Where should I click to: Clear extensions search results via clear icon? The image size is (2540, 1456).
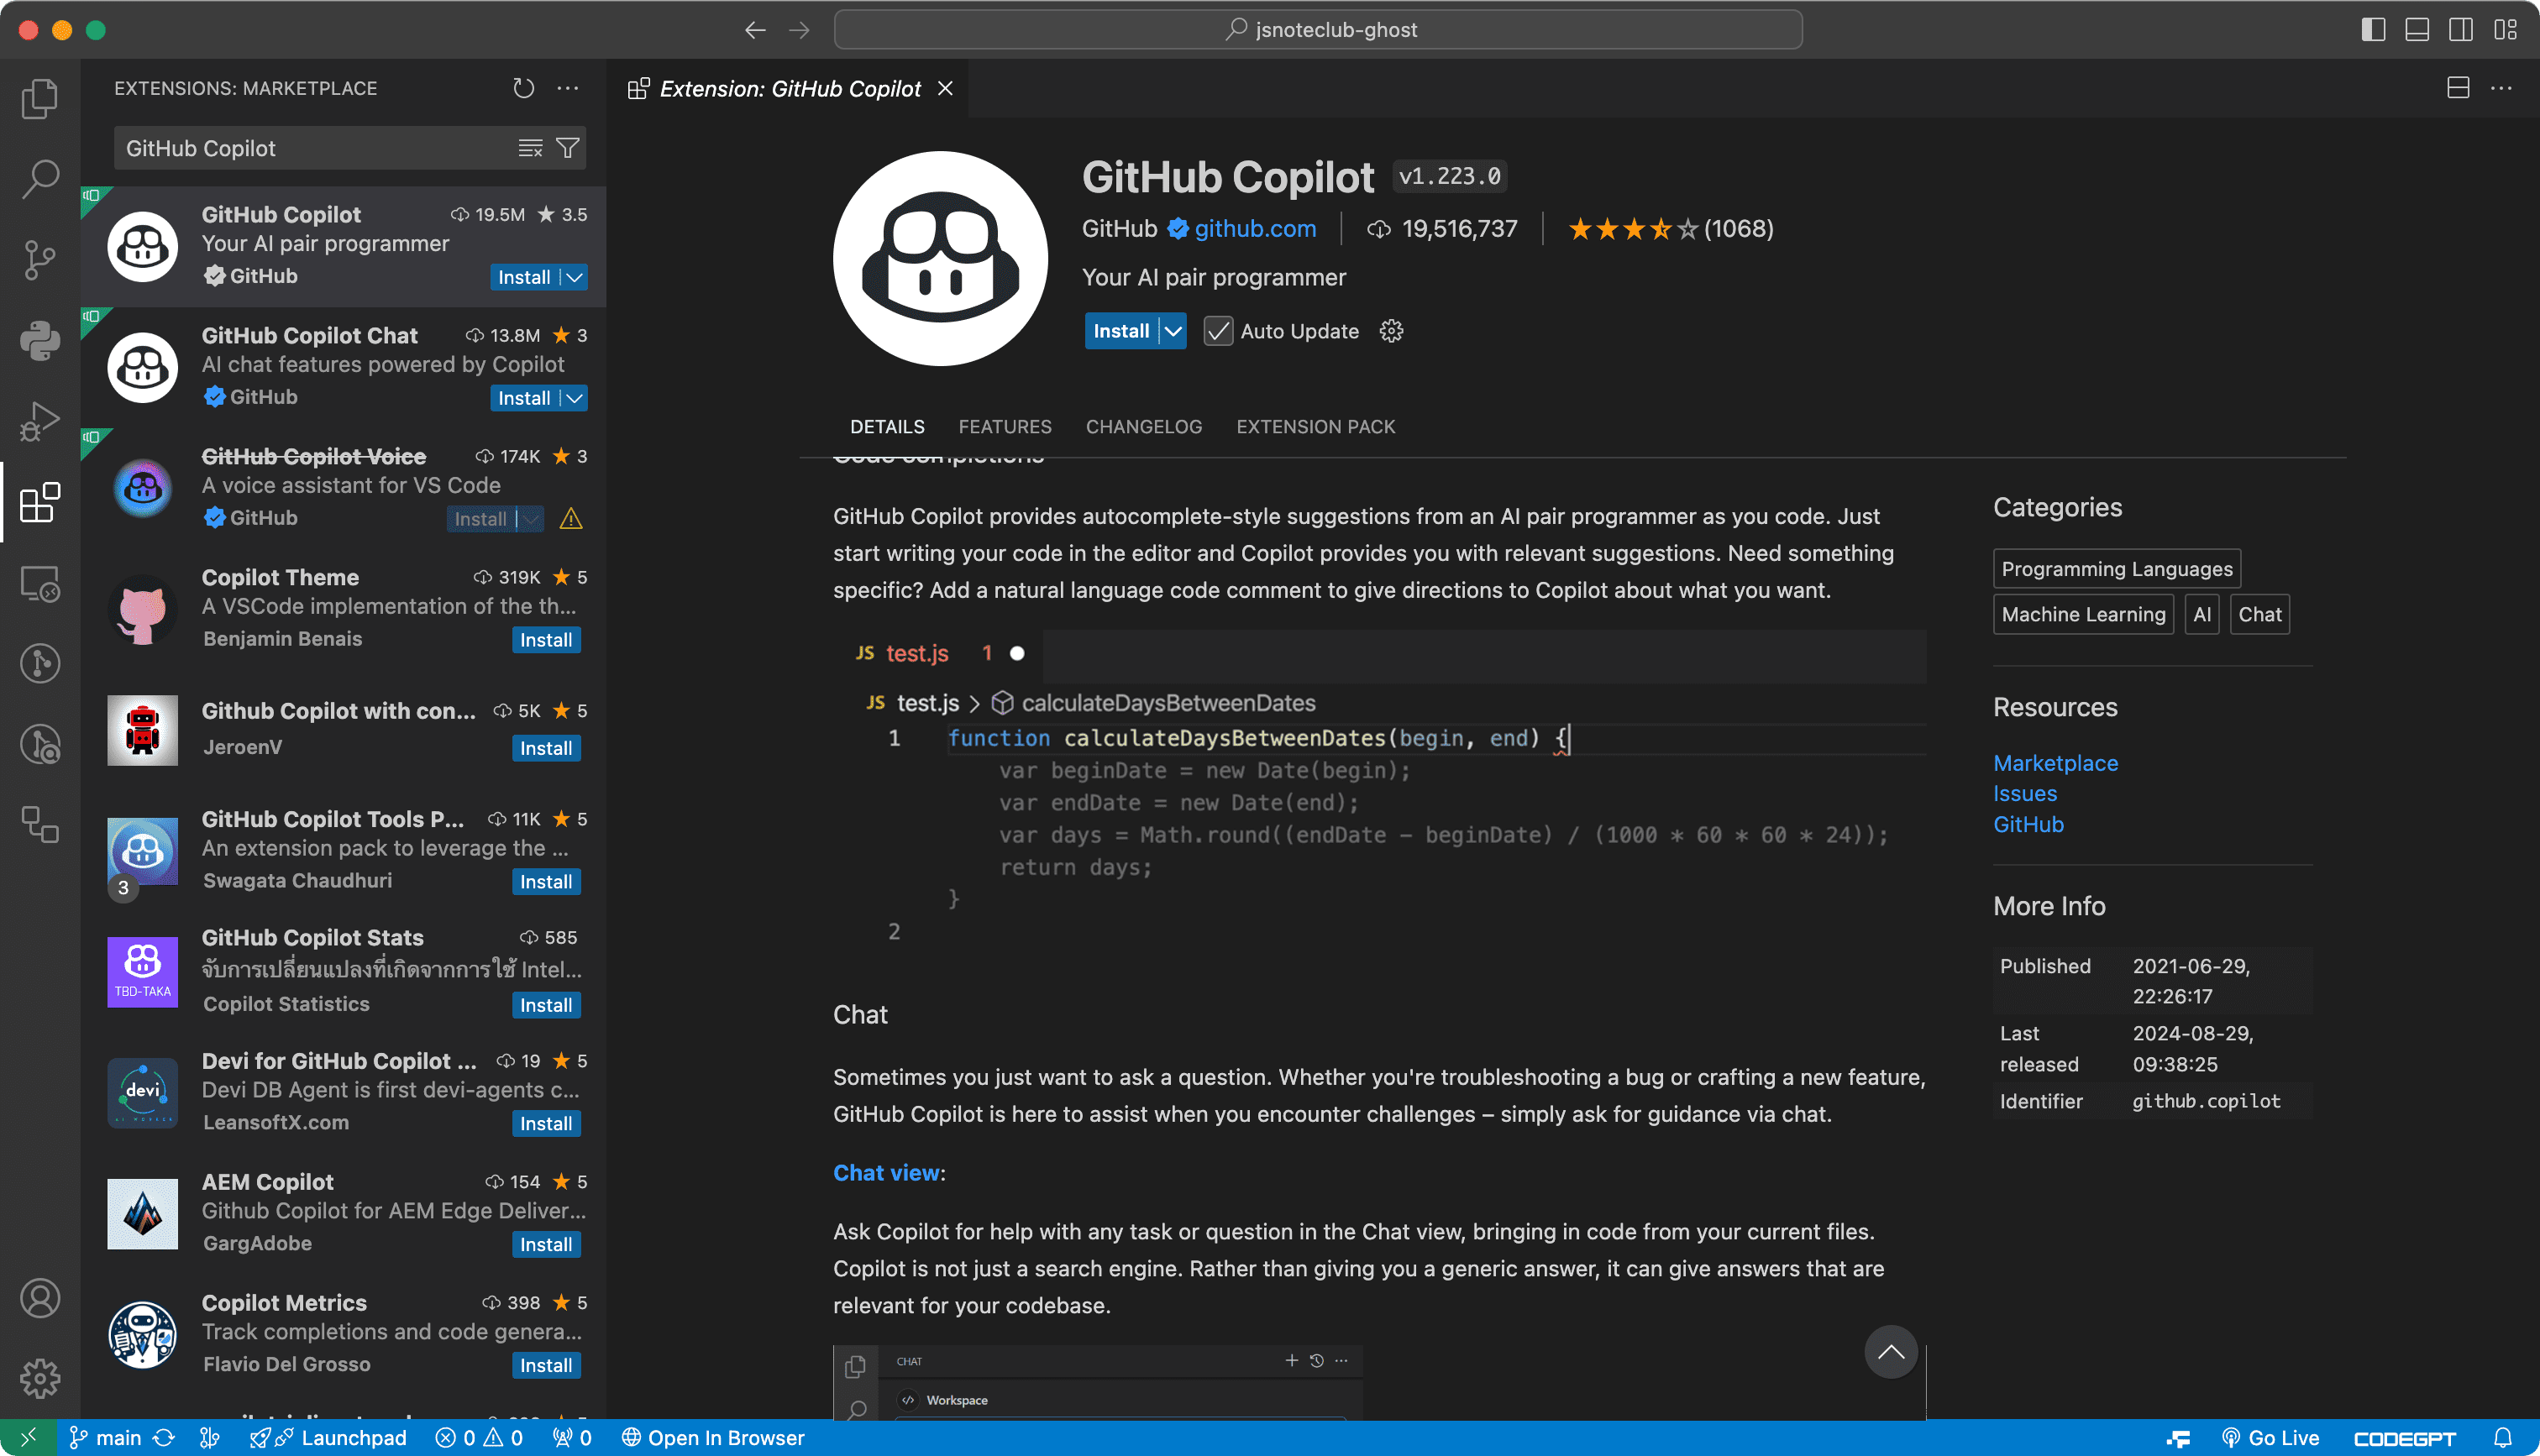[529, 148]
